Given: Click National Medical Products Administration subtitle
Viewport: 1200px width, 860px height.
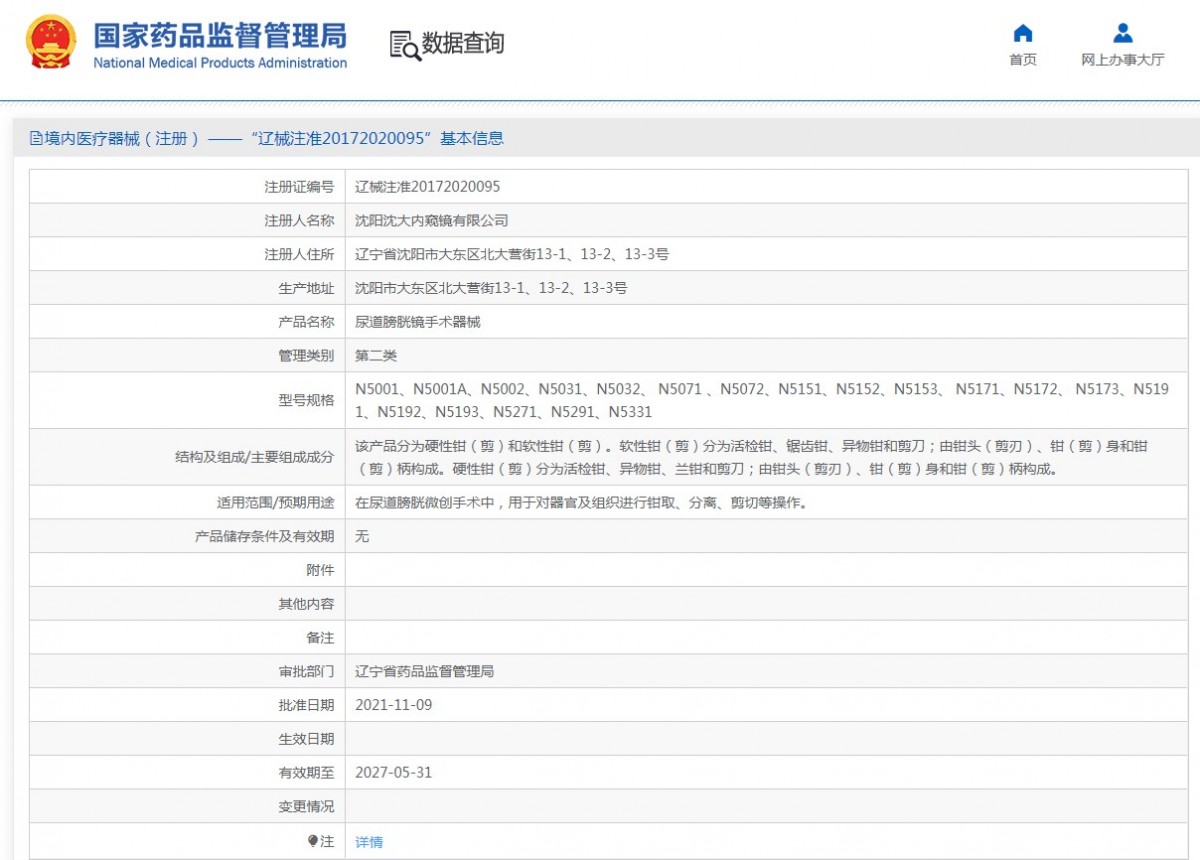Looking at the screenshot, I should tap(220, 63).
